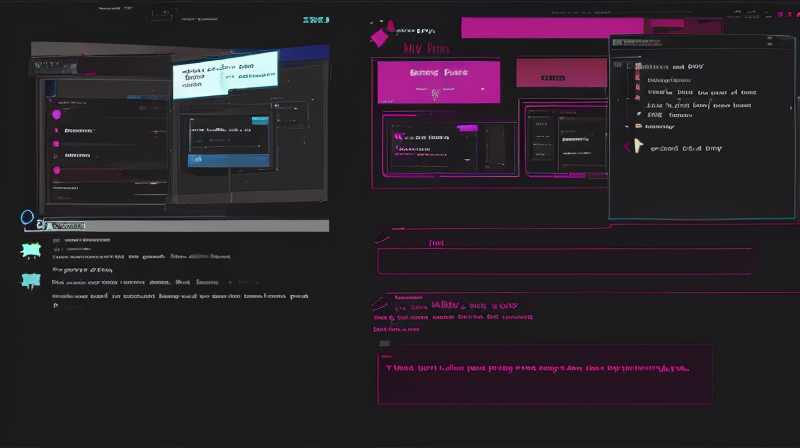Toggle the second magenta round bullet in left panel
Image resolution: width=800 pixels, height=448 pixels.
(57, 144)
